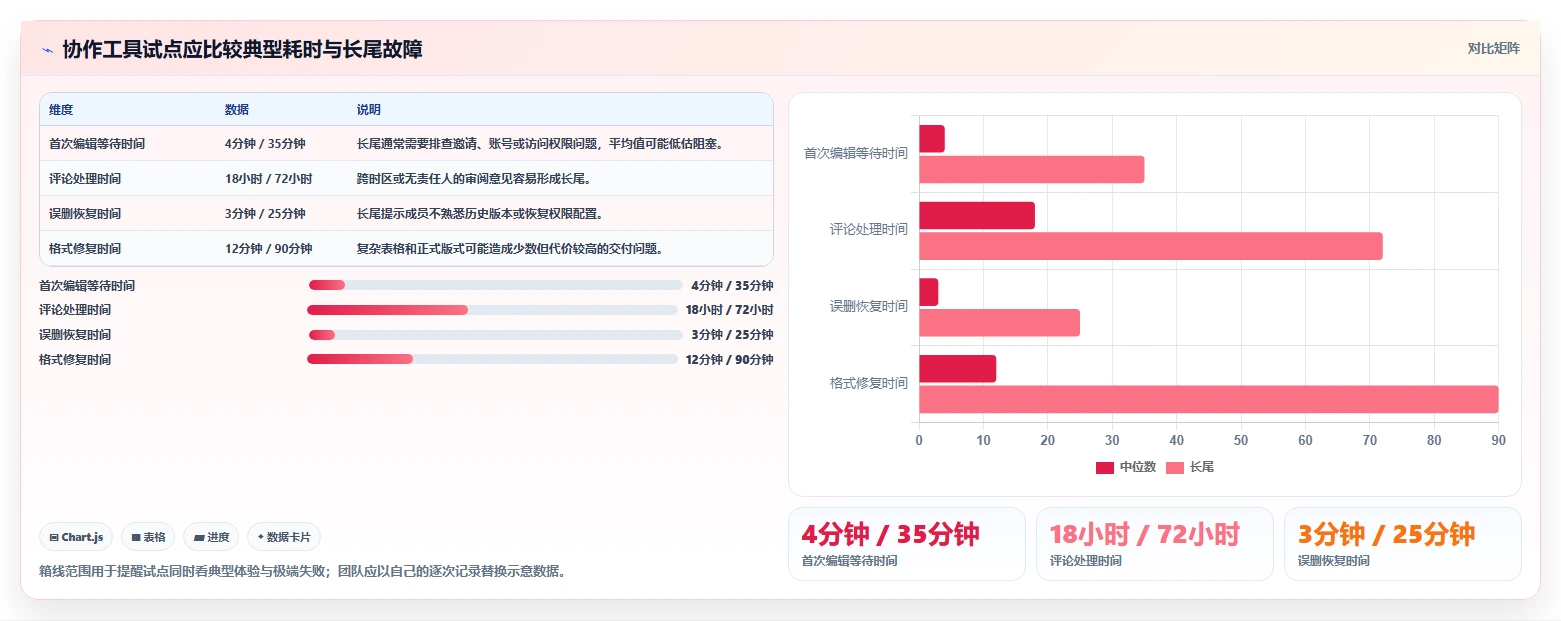Click the 0 tick on chart x-axis
Viewport: 1561px width, 621px height.
tap(919, 440)
